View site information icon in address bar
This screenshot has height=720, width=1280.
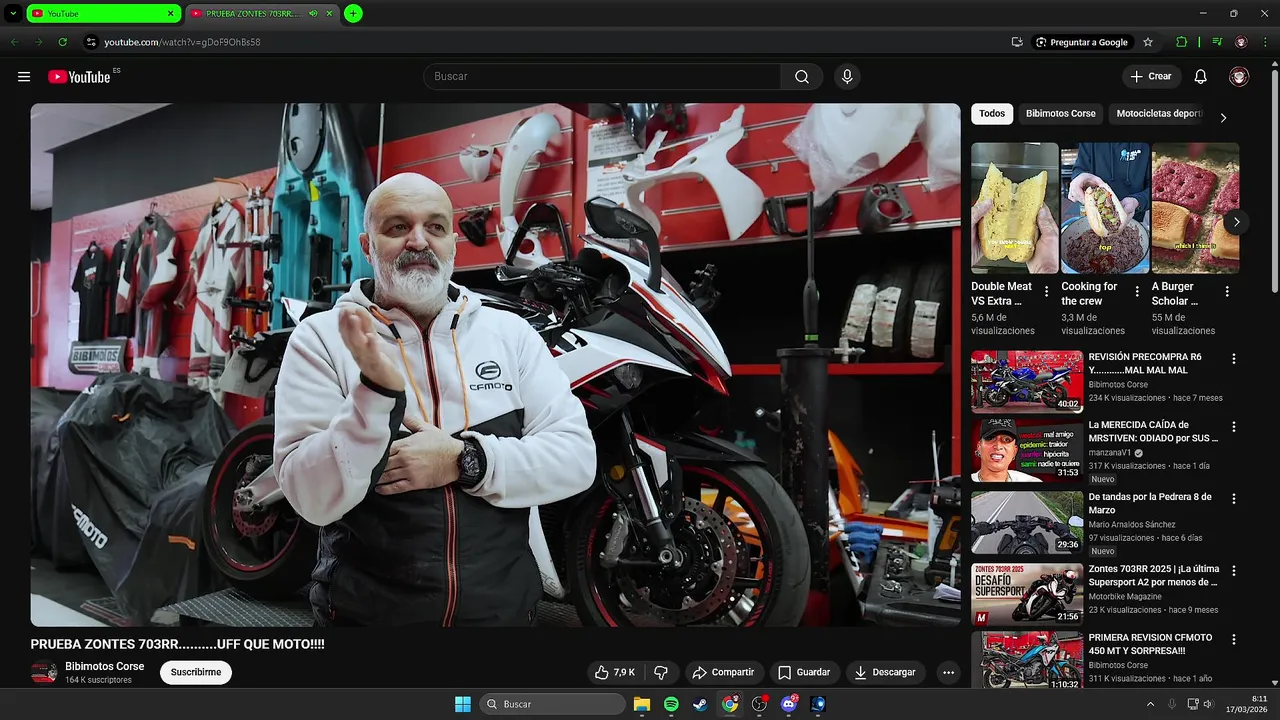click(x=91, y=42)
